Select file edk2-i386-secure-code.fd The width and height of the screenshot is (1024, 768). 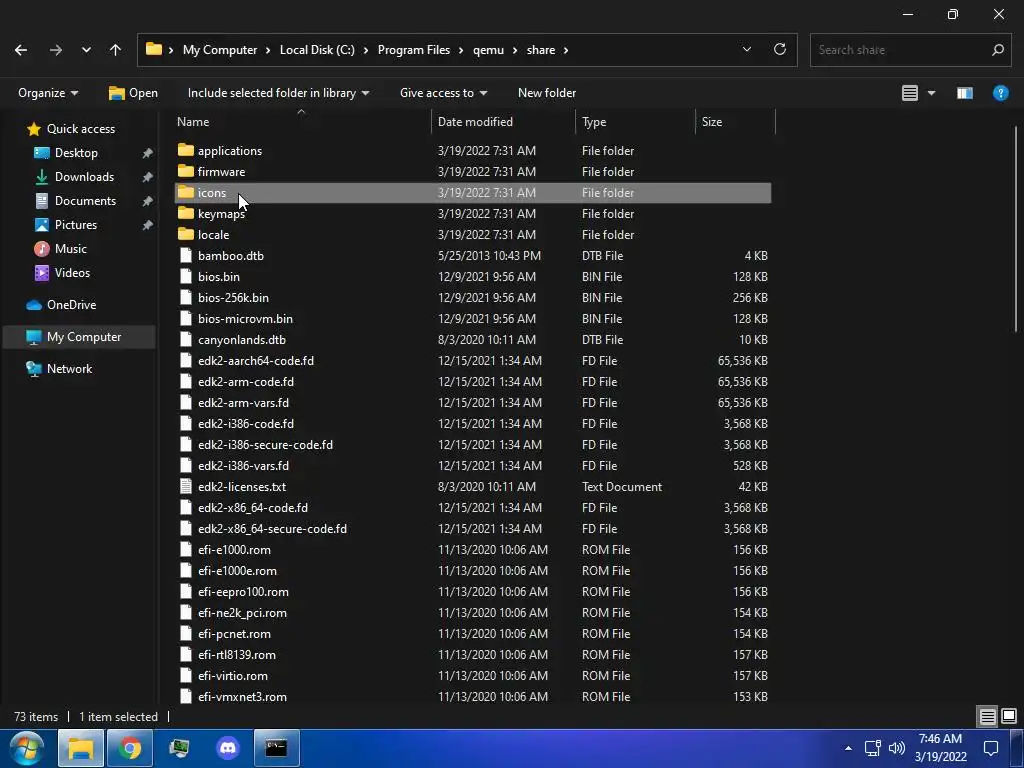click(473, 445)
